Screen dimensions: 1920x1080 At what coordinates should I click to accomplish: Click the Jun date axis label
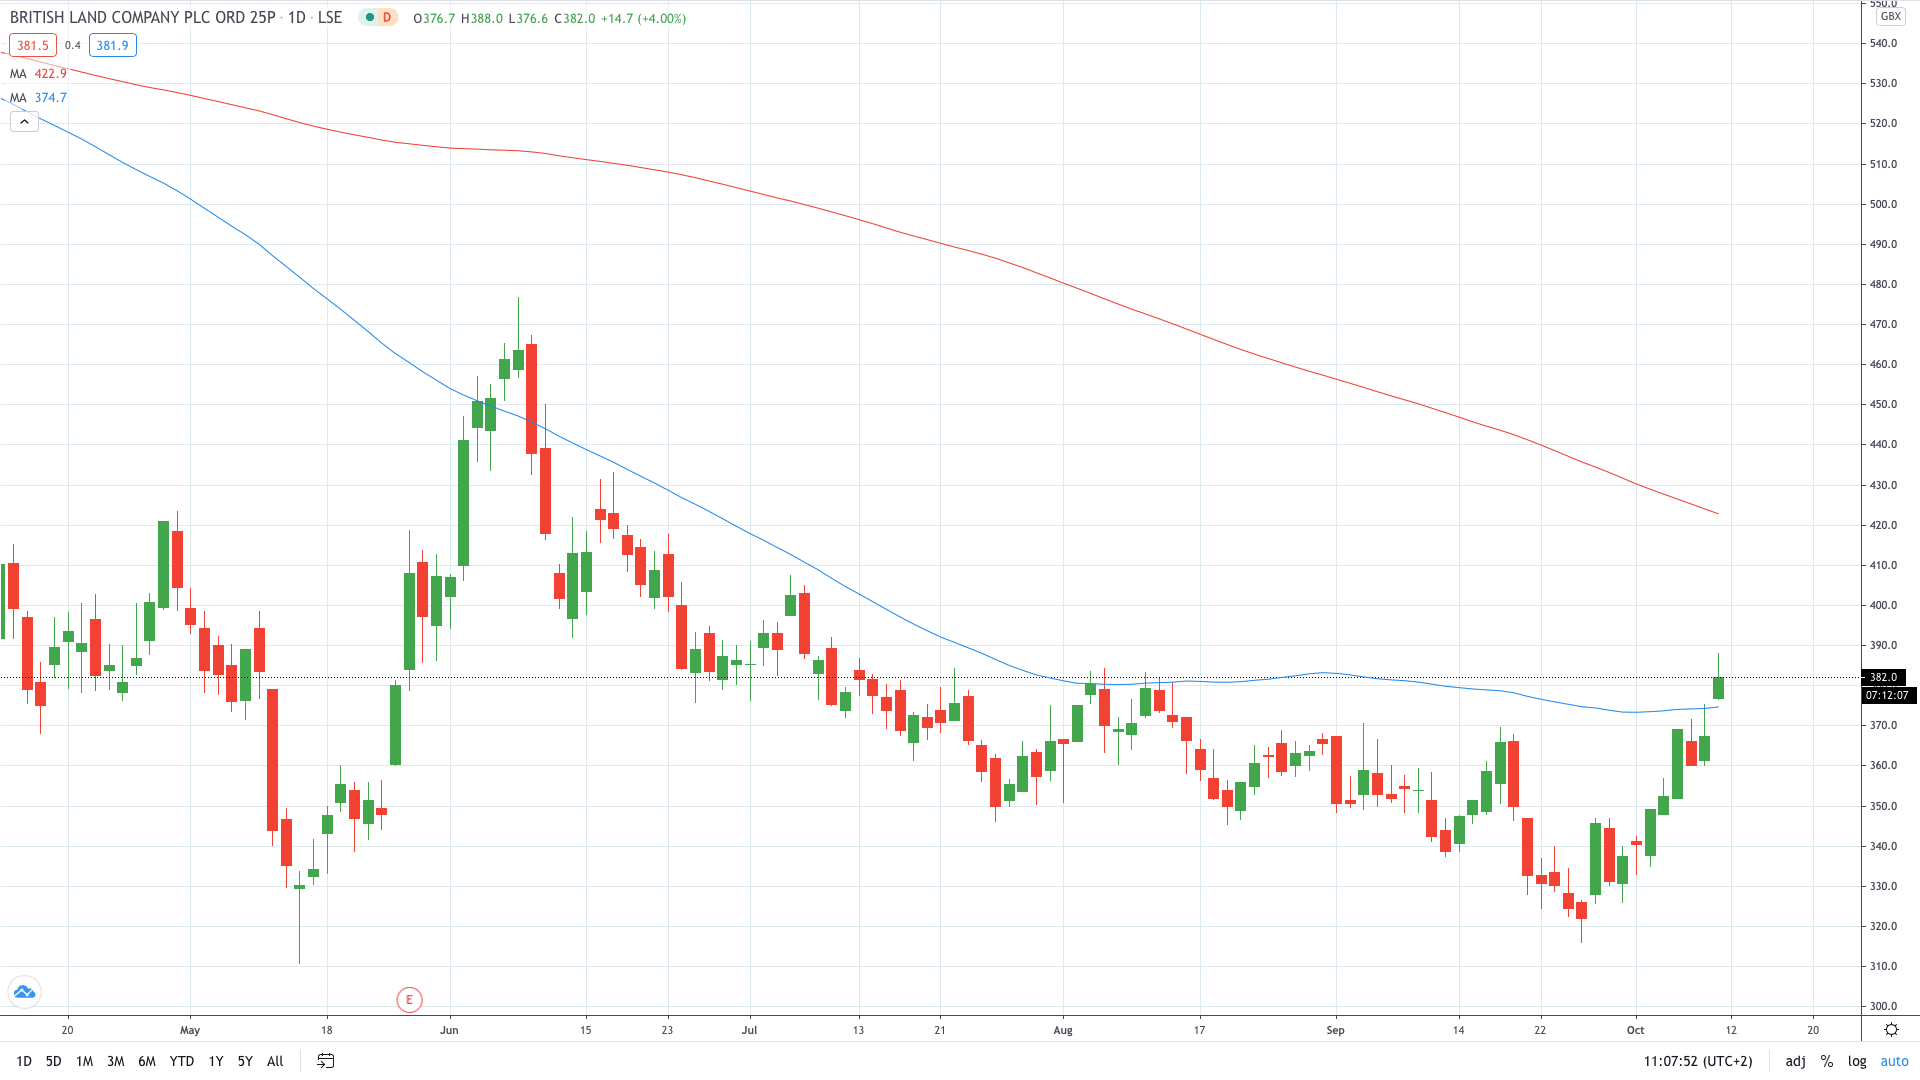[x=450, y=1030]
